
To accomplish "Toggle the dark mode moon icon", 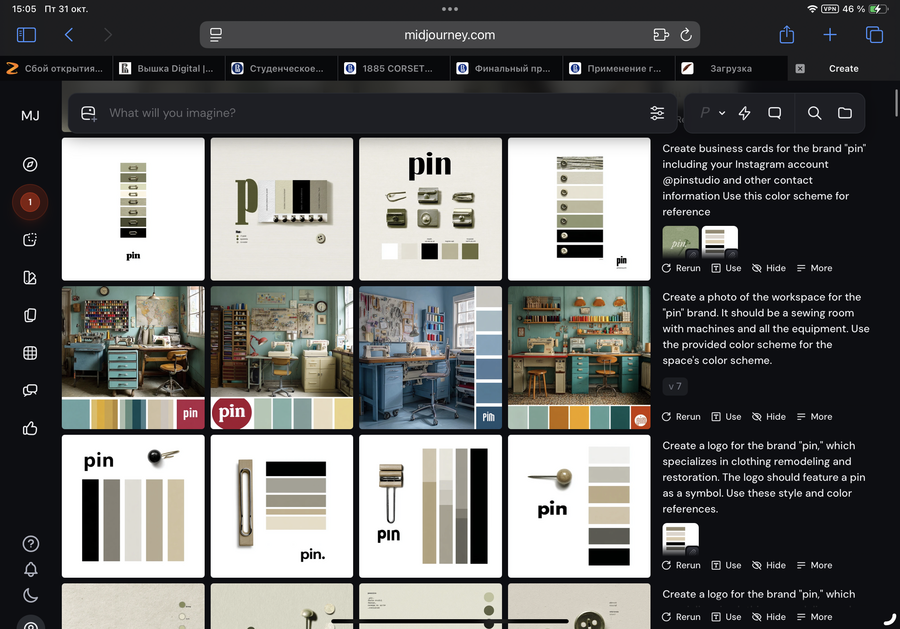I will (x=30, y=595).
